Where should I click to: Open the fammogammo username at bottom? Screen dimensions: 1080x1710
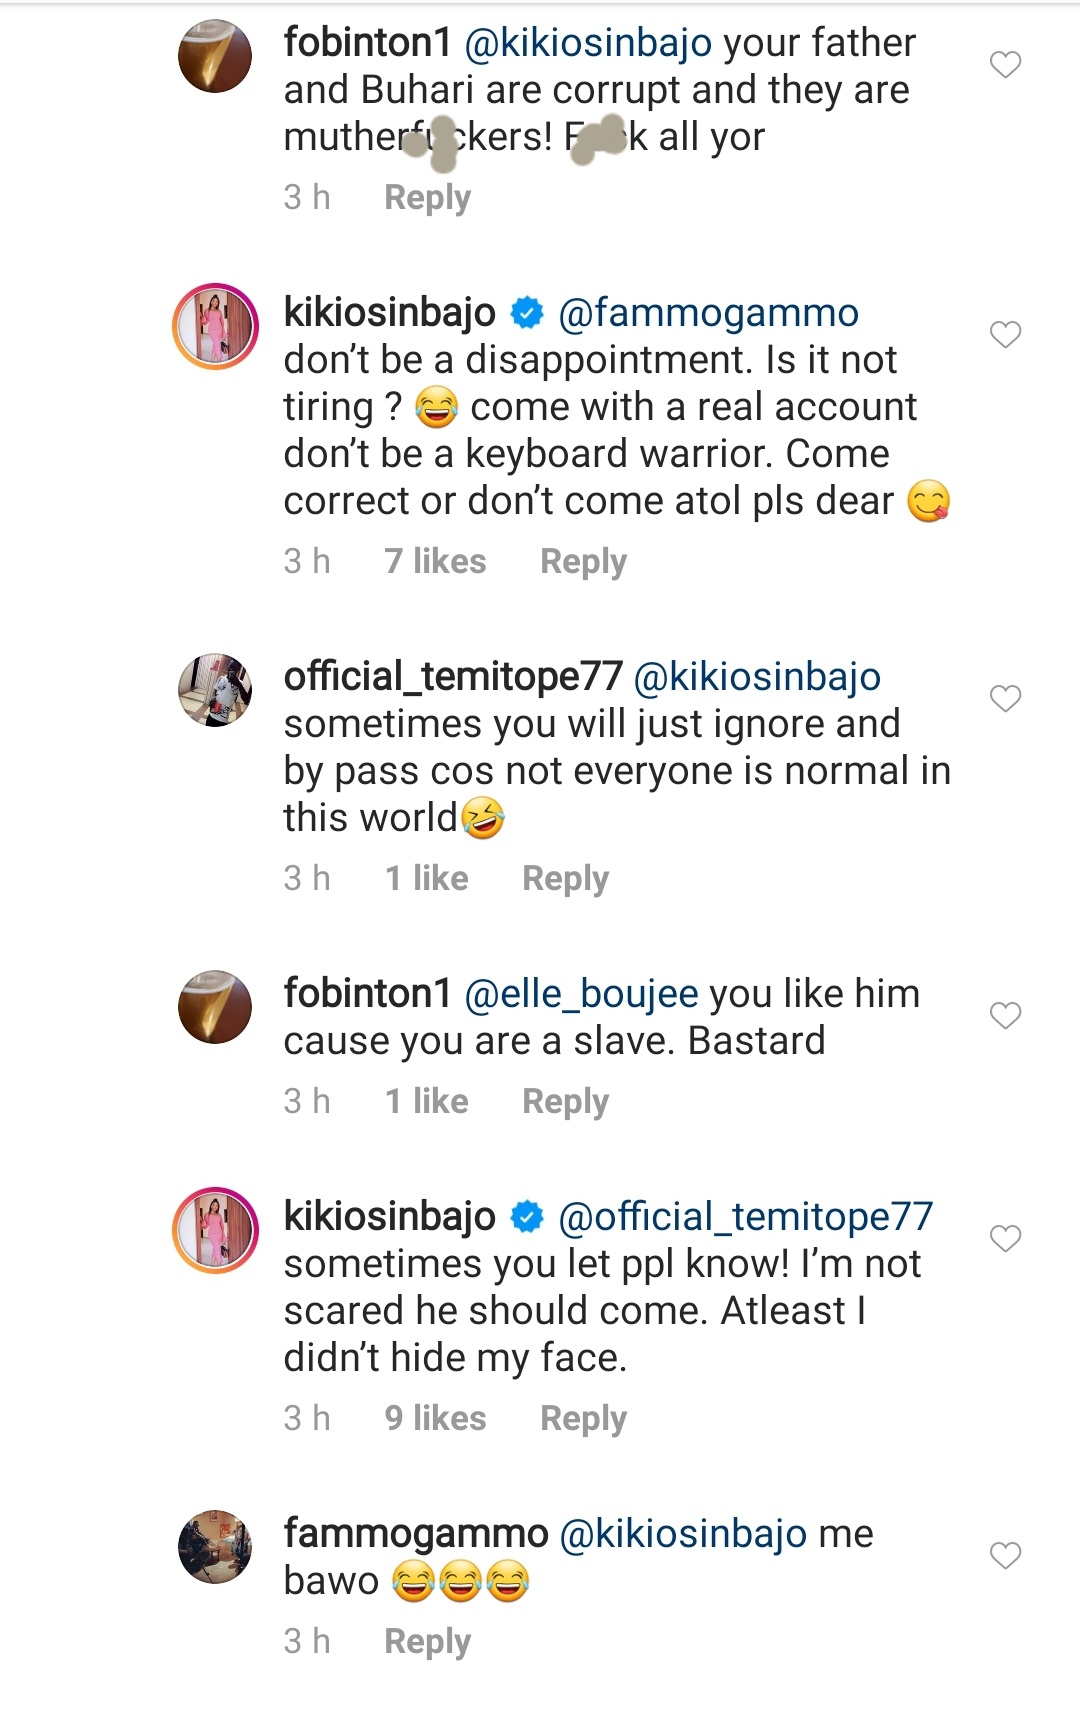point(416,1534)
